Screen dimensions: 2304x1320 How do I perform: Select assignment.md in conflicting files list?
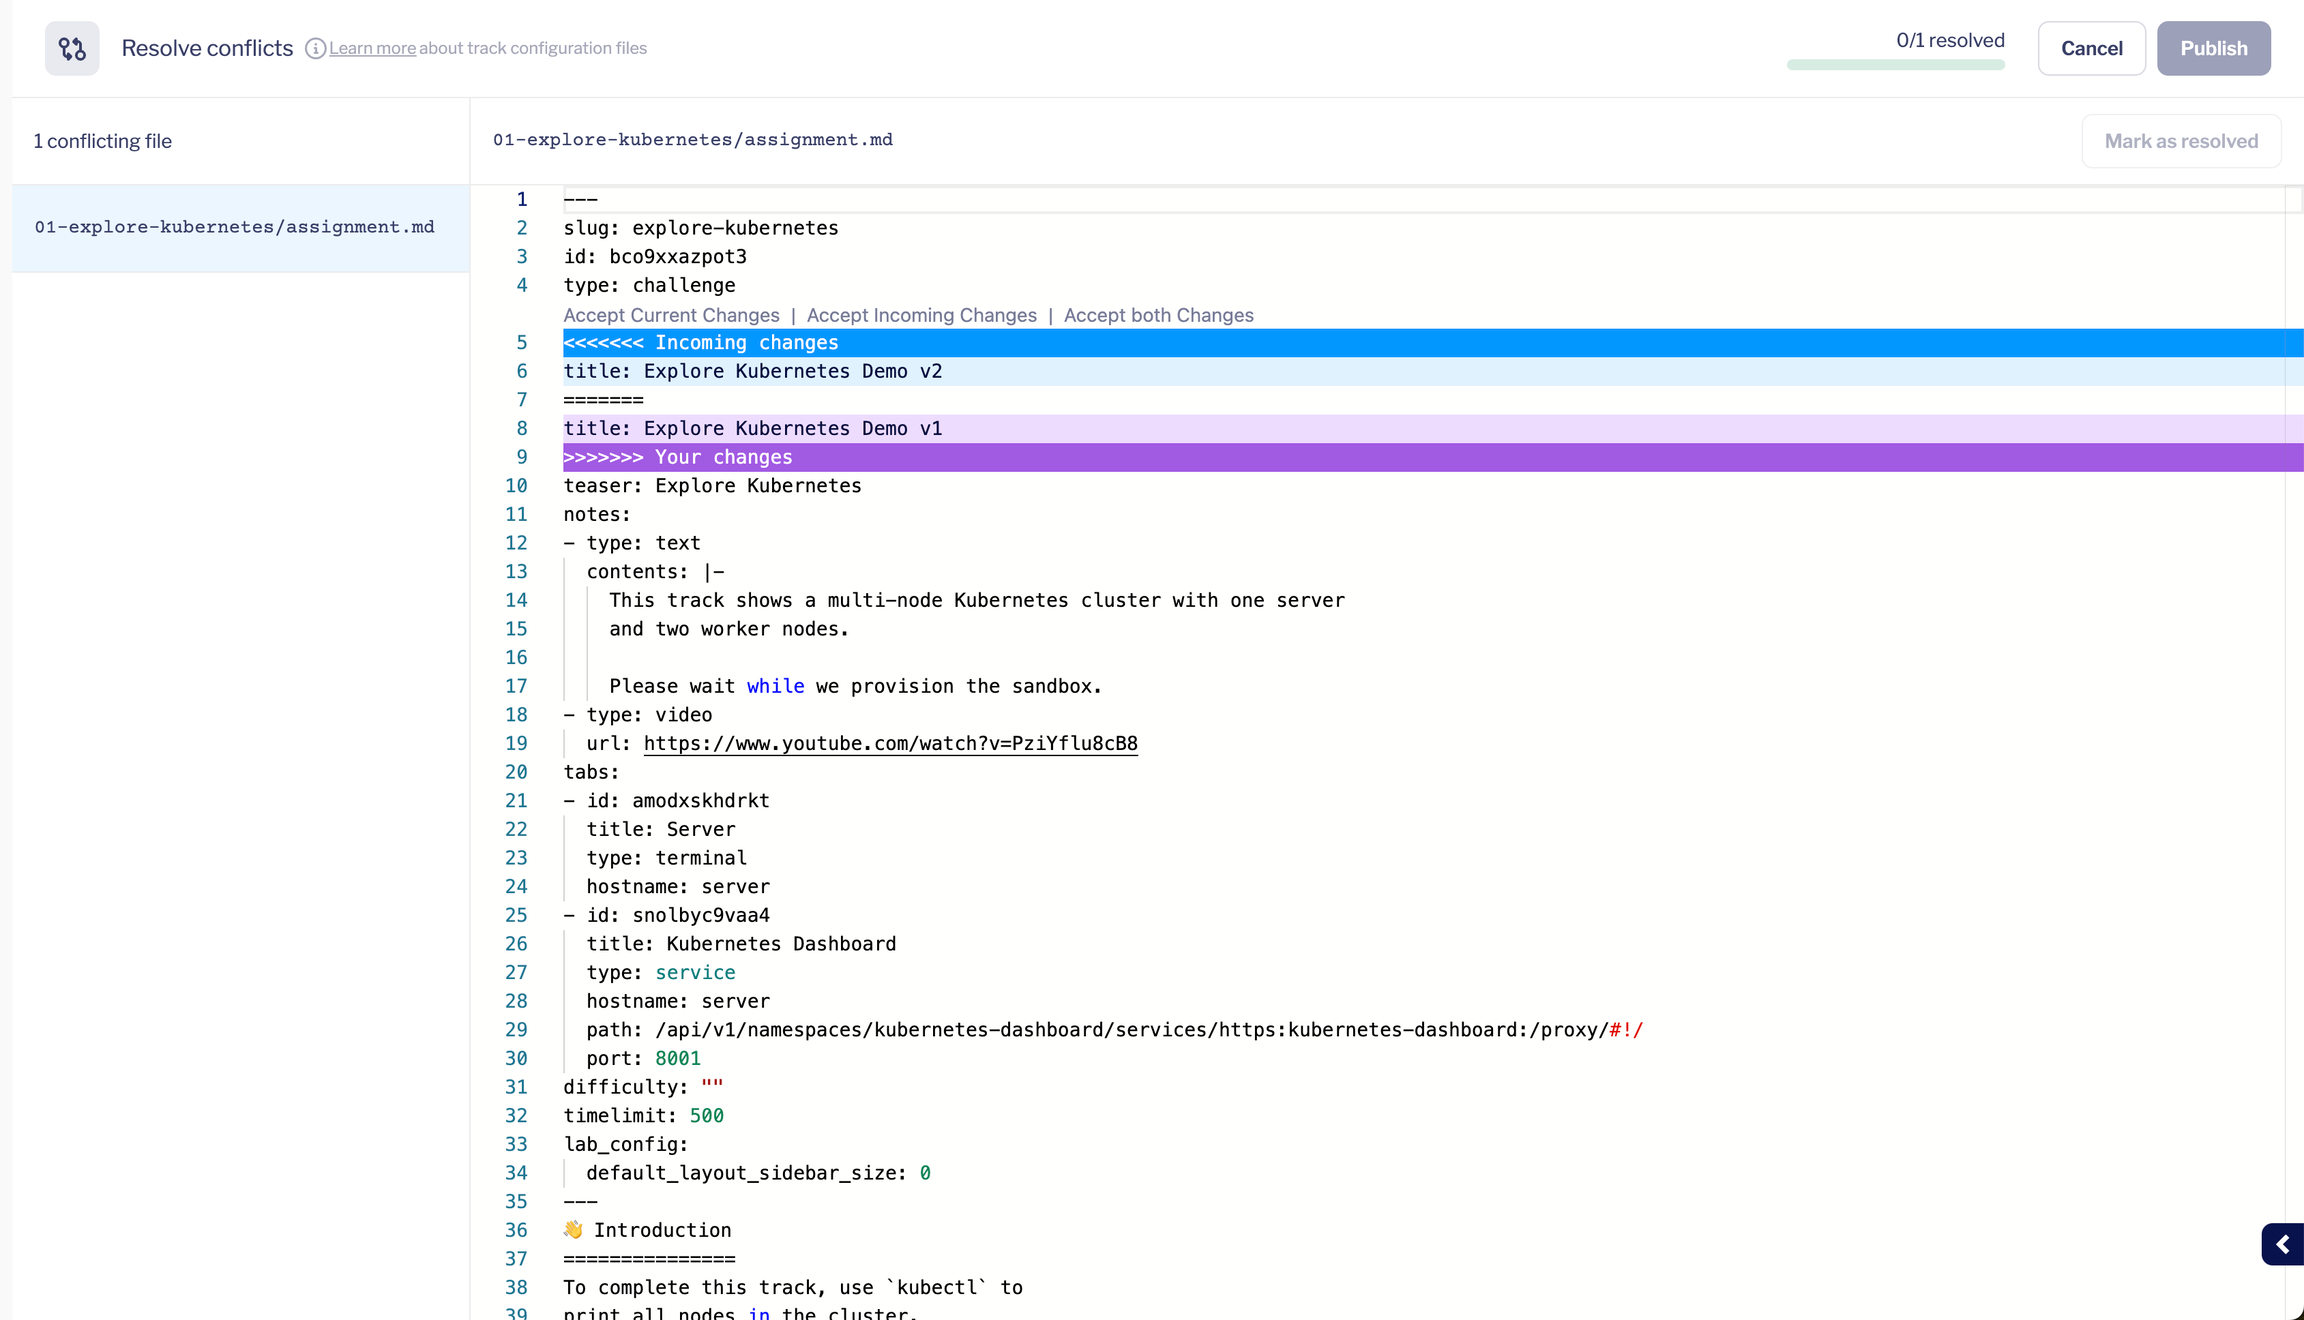click(235, 227)
